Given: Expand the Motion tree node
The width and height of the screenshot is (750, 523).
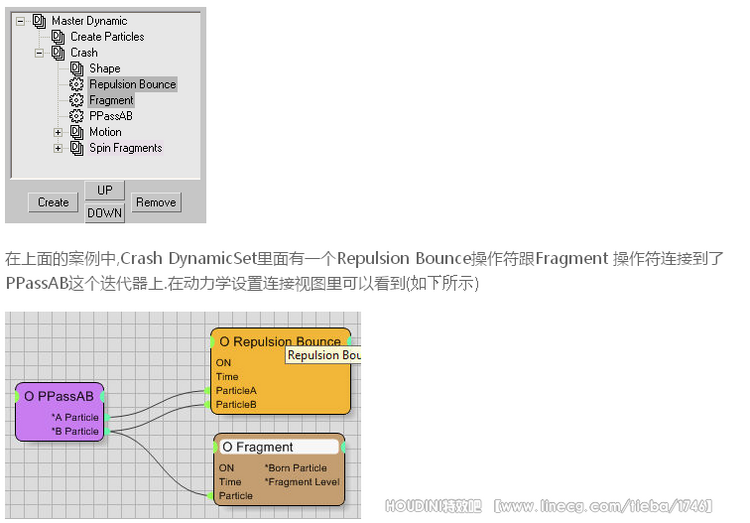Looking at the screenshot, I should (58, 132).
